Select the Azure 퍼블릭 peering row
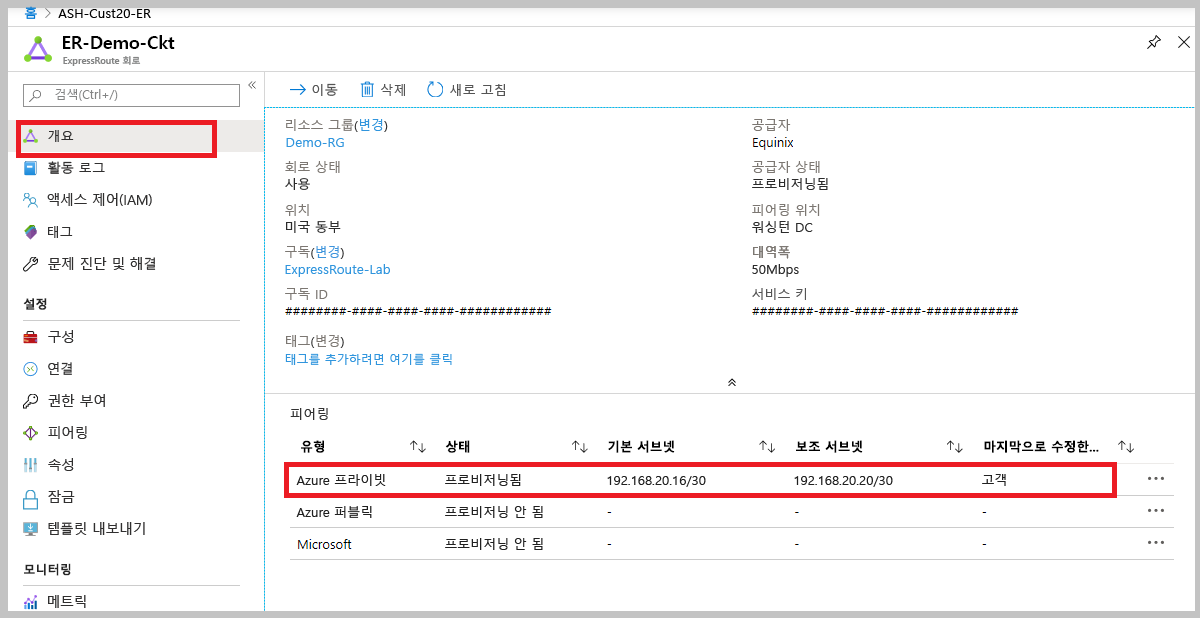Viewport: 1200px width, 618px height. click(732, 512)
